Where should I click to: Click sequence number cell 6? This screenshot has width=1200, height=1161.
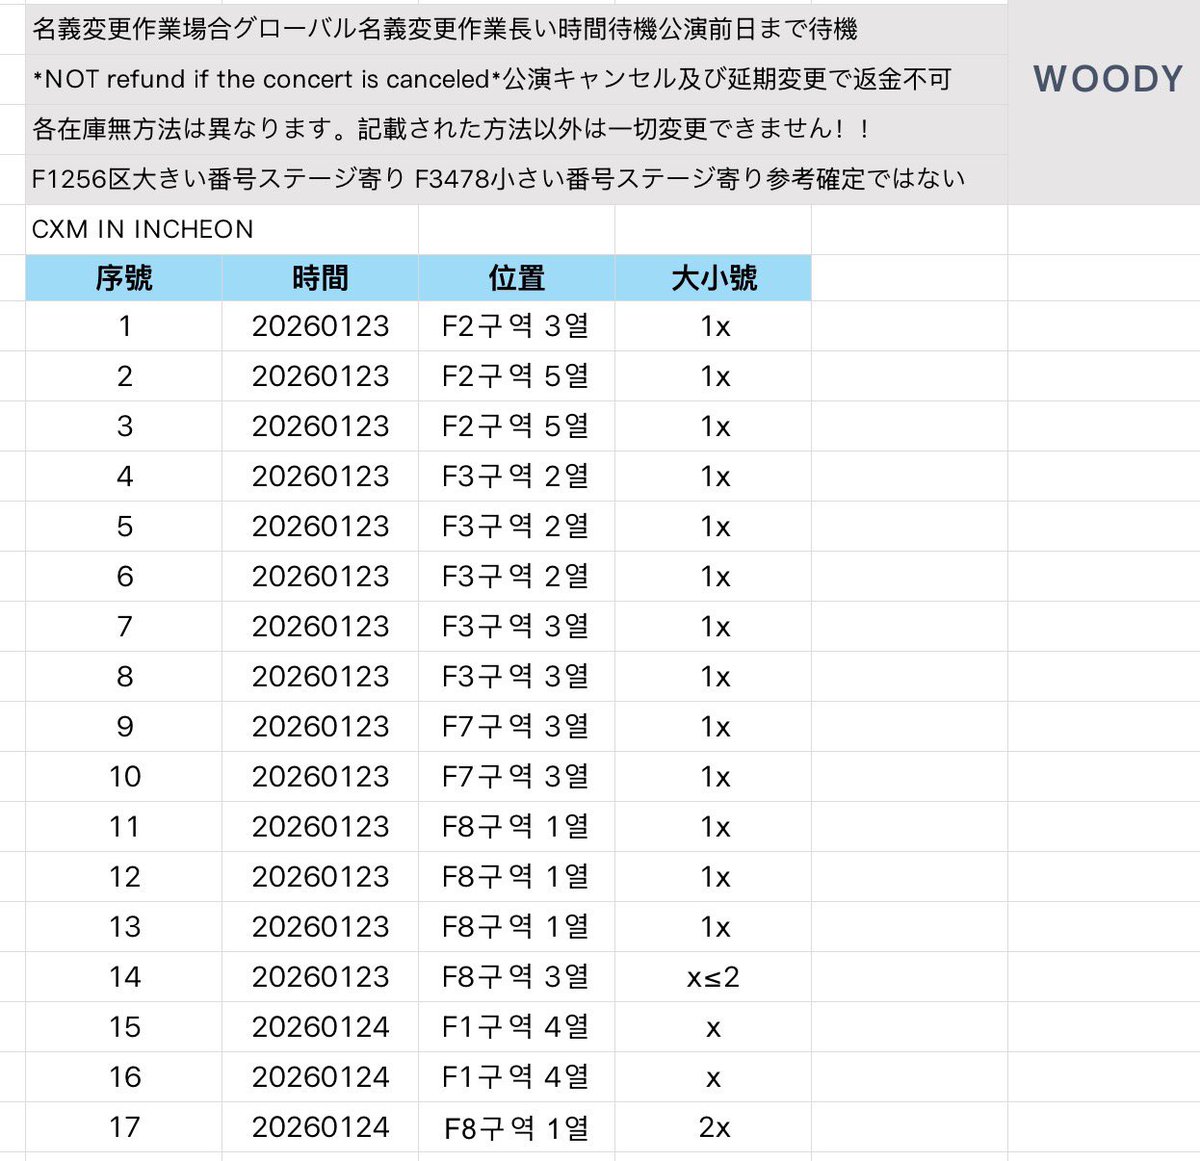pos(124,576)
